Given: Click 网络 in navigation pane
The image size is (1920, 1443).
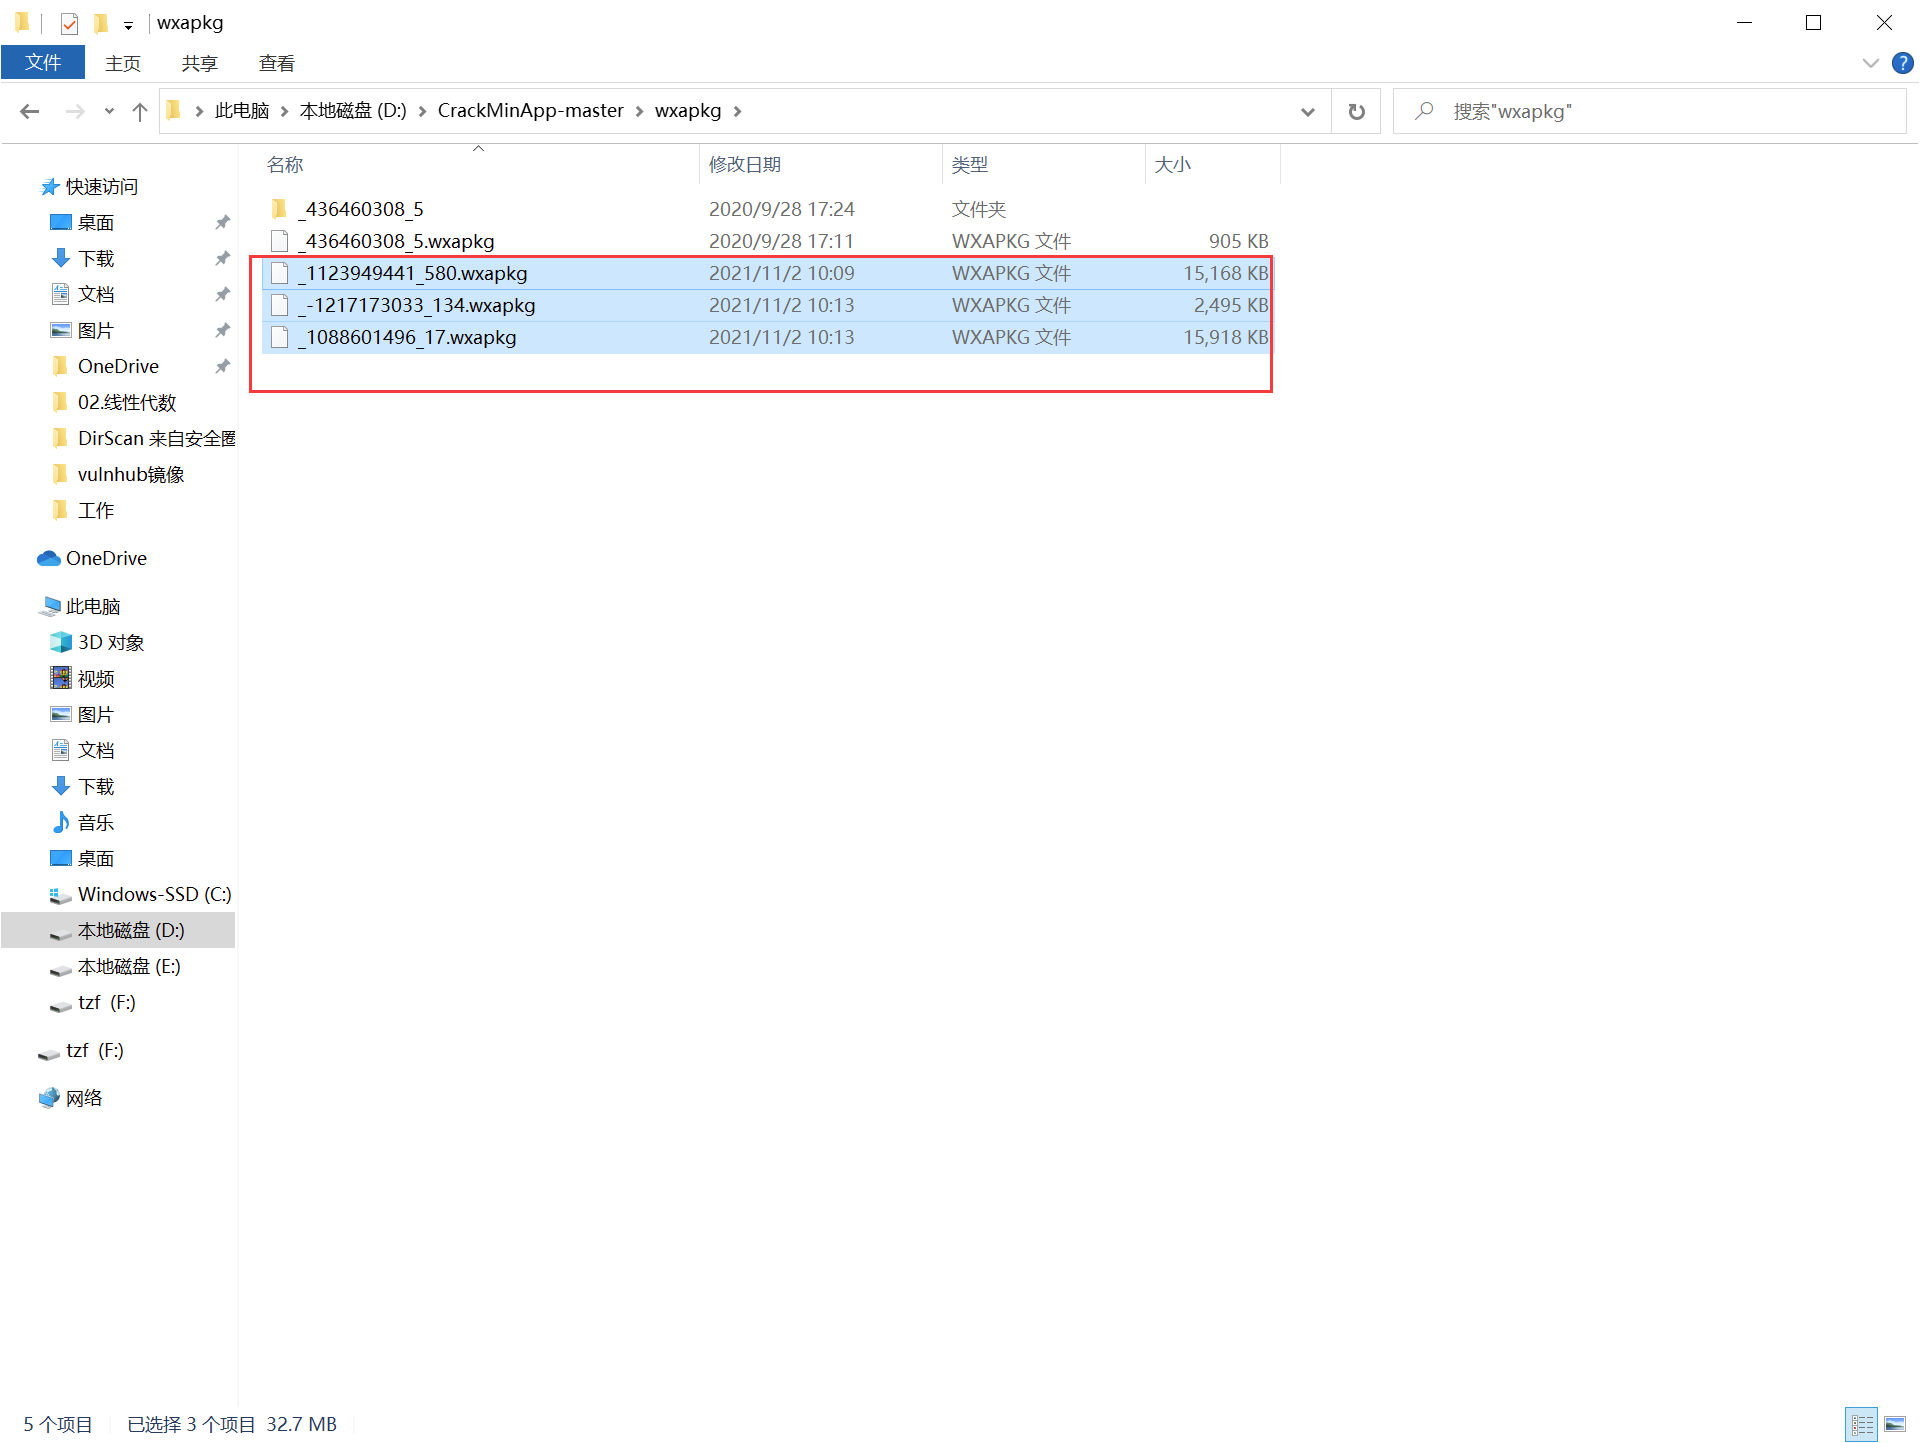Looking at the screenshot, I should pos(83,1099).
